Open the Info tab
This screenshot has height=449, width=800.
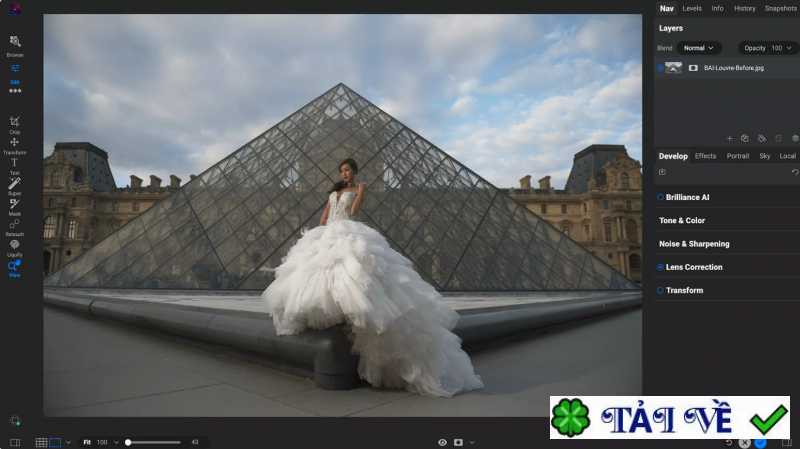pos(717,9)
